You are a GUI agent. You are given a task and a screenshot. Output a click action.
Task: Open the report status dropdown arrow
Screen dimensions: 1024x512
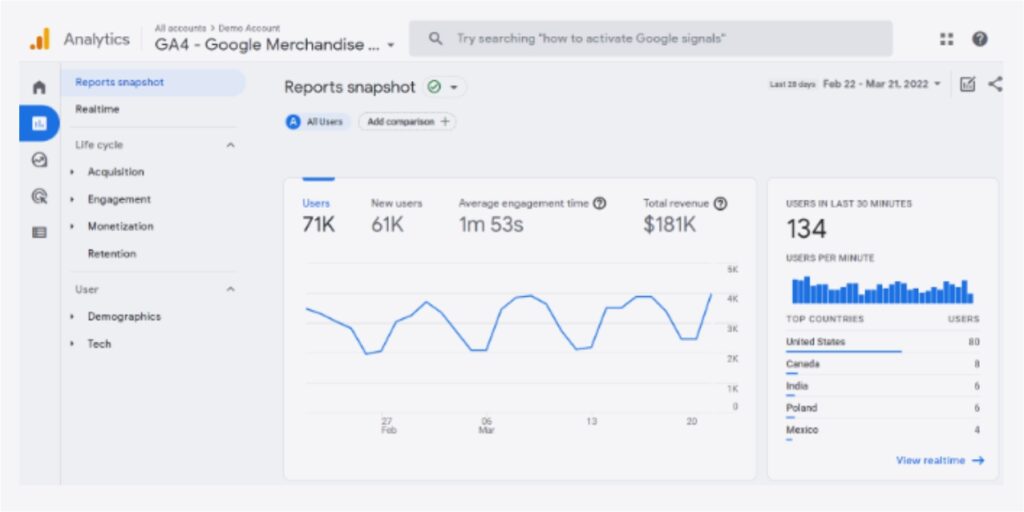point(454,88)
